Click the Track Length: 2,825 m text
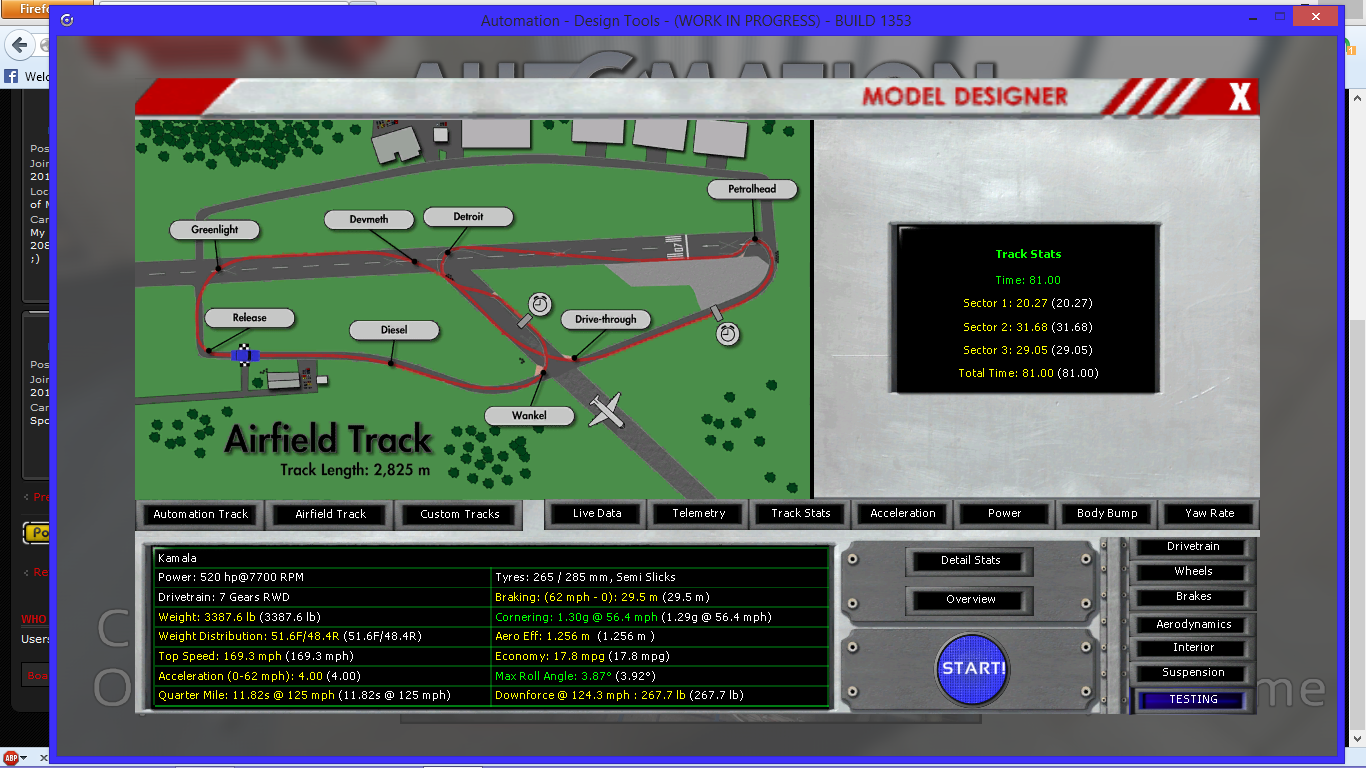The height and width of the screenshot is (768, 1366). pyautogui.click(x=355, y=469)
